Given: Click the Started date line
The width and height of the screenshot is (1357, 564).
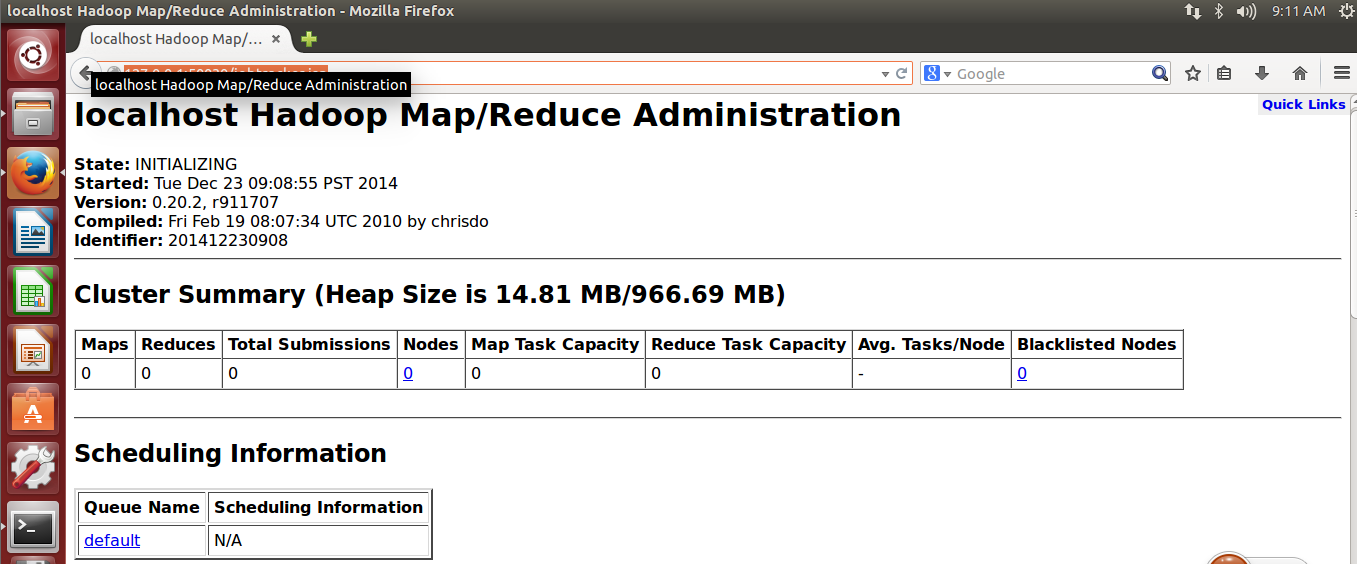Looking at the screenshot, I should tap(236, 183).
